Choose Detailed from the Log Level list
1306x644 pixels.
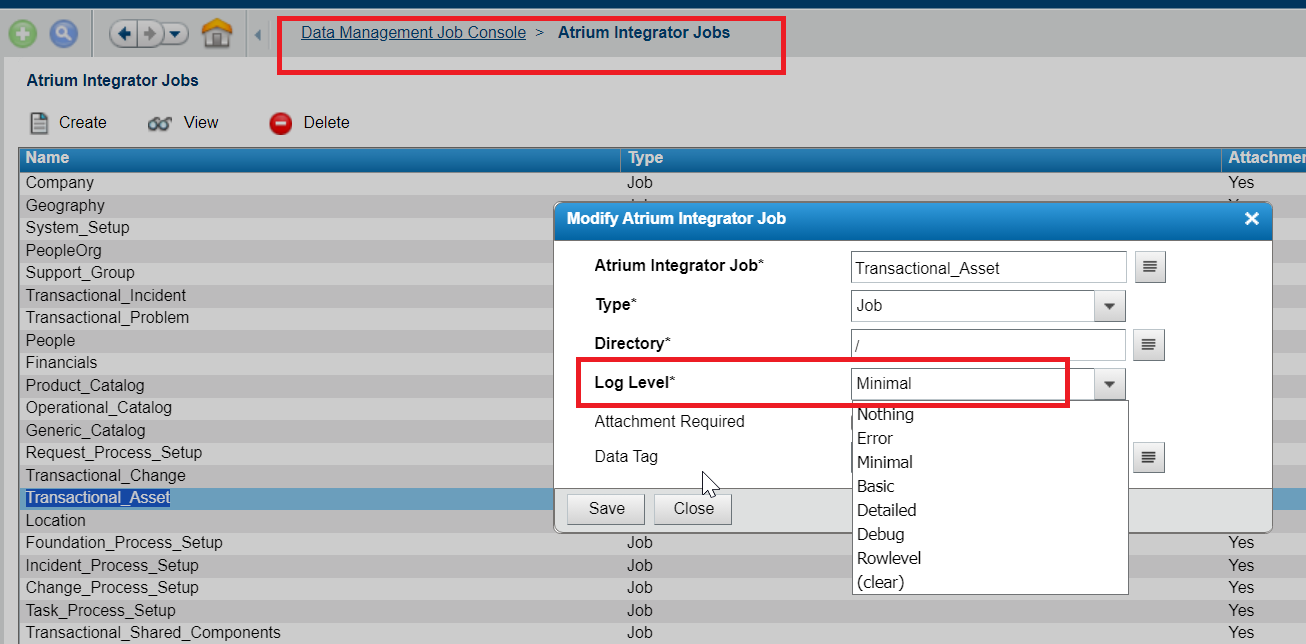pyautogui.click(x=990, y=510)
